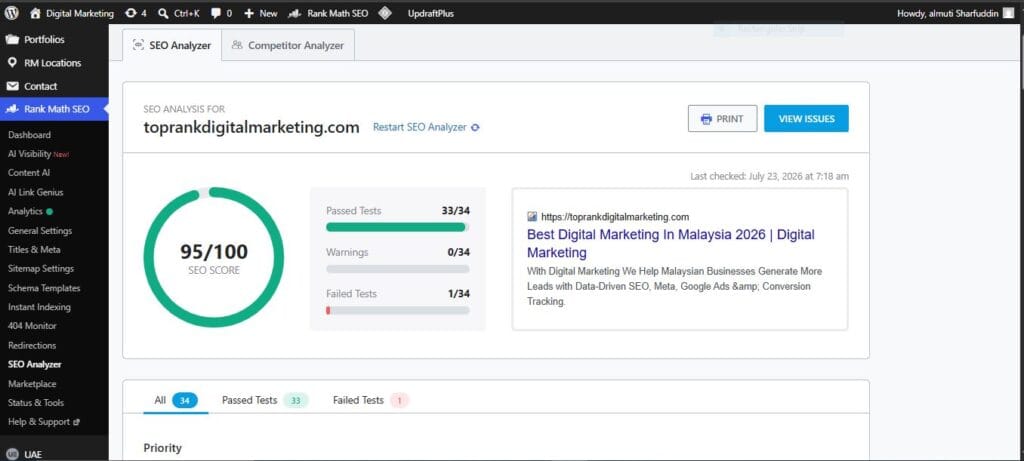1024x461 pixels.
Task: Click the Priority heading
Action: click(163, 448)
